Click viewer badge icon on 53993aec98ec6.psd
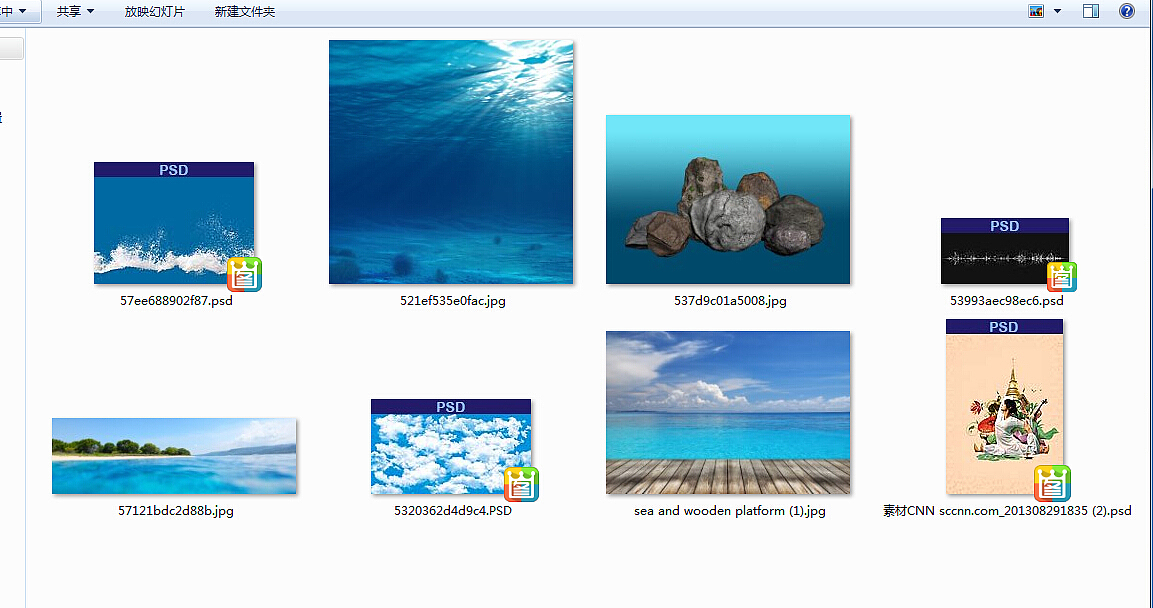Viewport: 1153px width, 608px height. 1062,276
